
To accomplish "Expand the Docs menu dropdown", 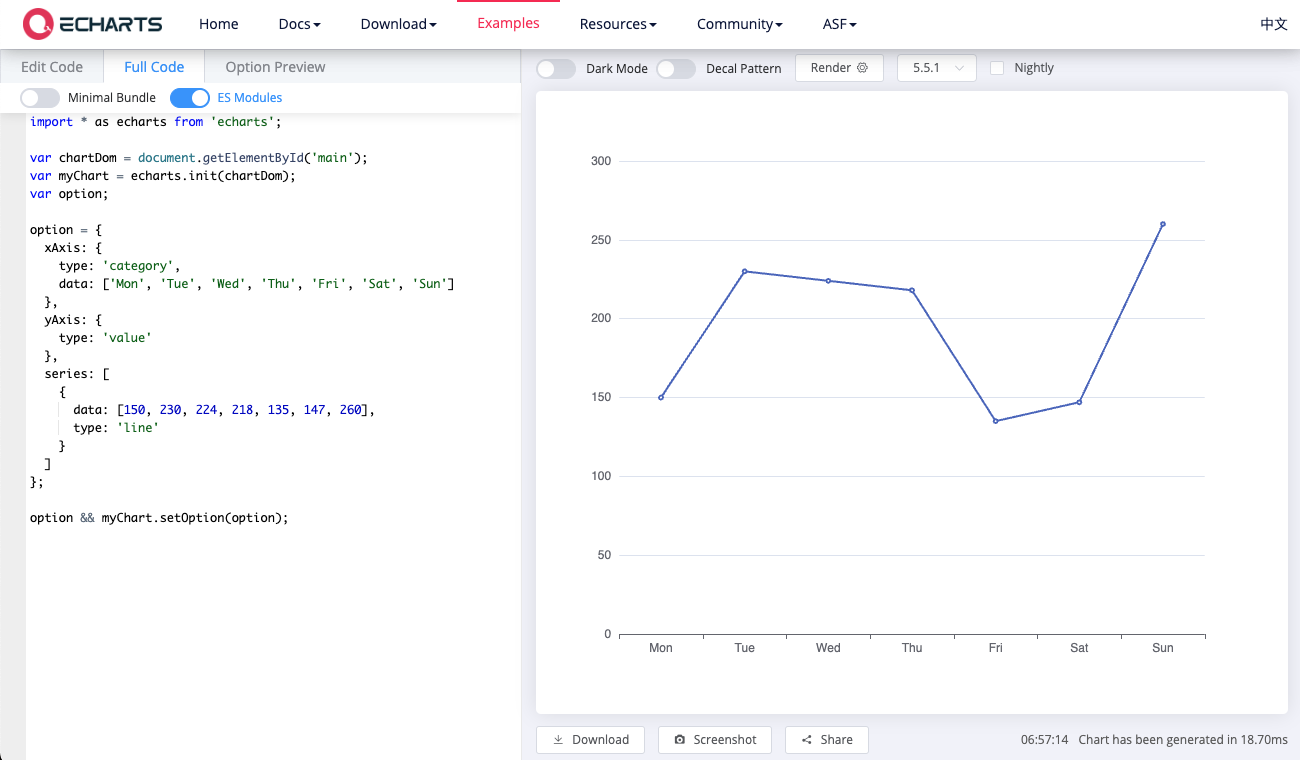I will pyautogui.click(x=299, y=24).
